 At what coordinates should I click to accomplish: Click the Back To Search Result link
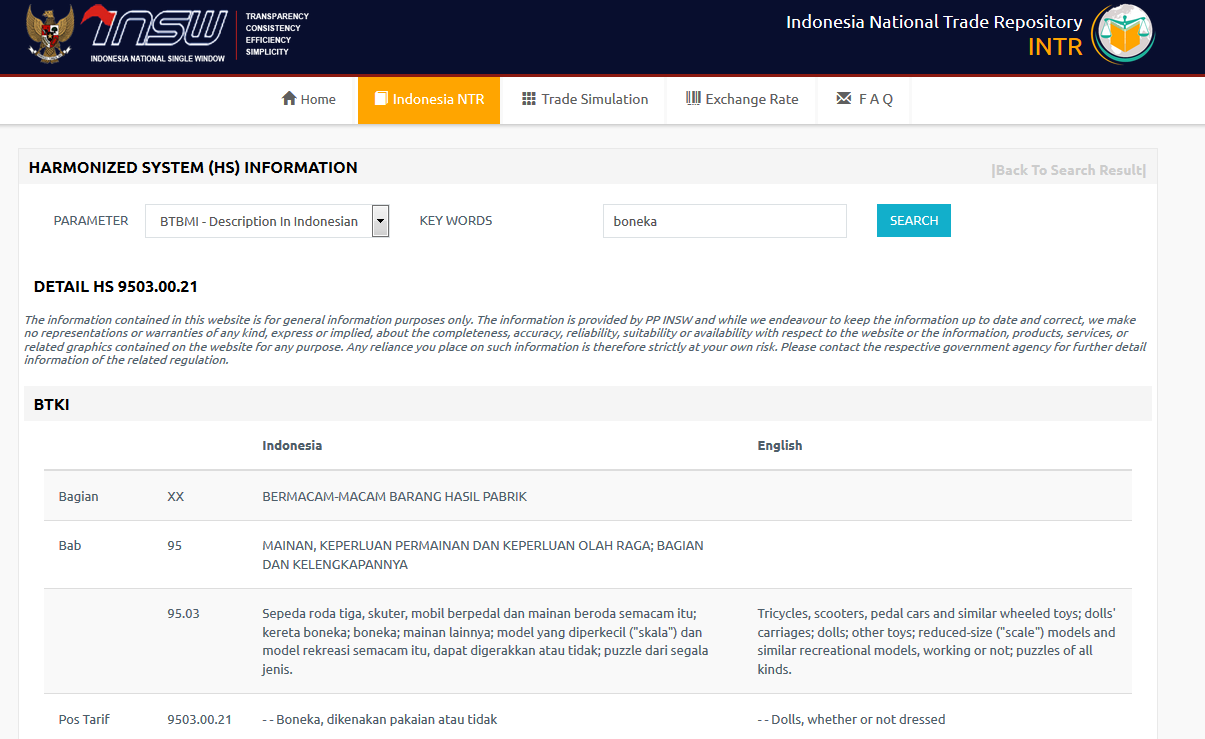(1068, 170)
